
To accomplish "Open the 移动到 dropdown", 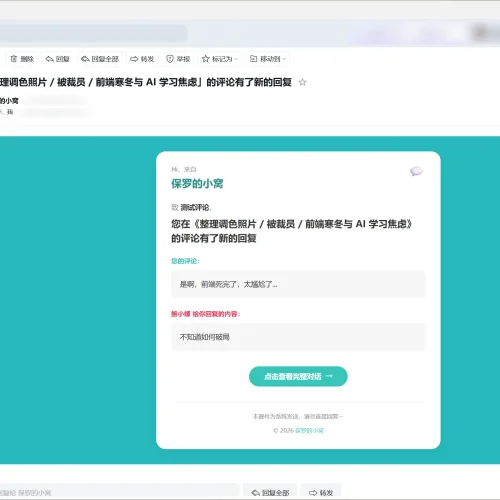I will [x=268, y=59].
